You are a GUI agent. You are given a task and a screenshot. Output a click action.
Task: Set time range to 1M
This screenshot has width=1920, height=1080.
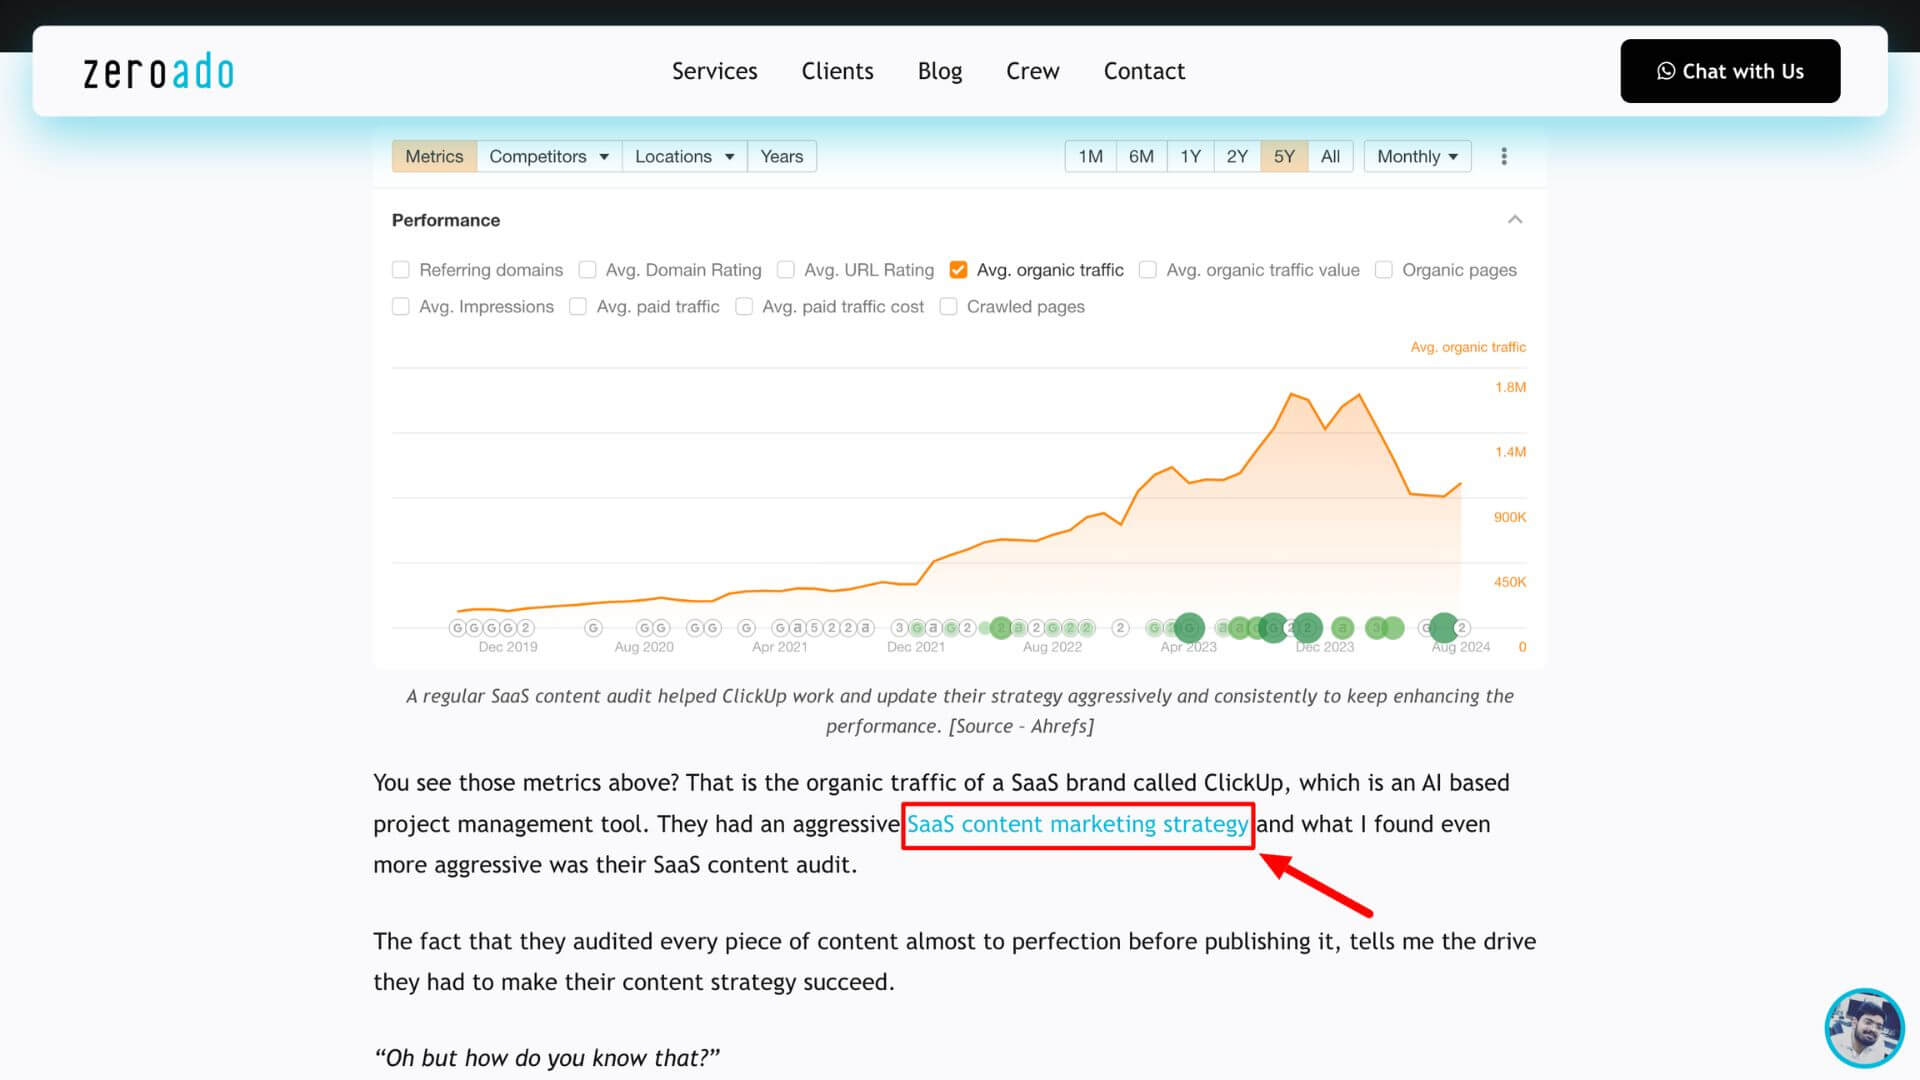click(1090, 156)
